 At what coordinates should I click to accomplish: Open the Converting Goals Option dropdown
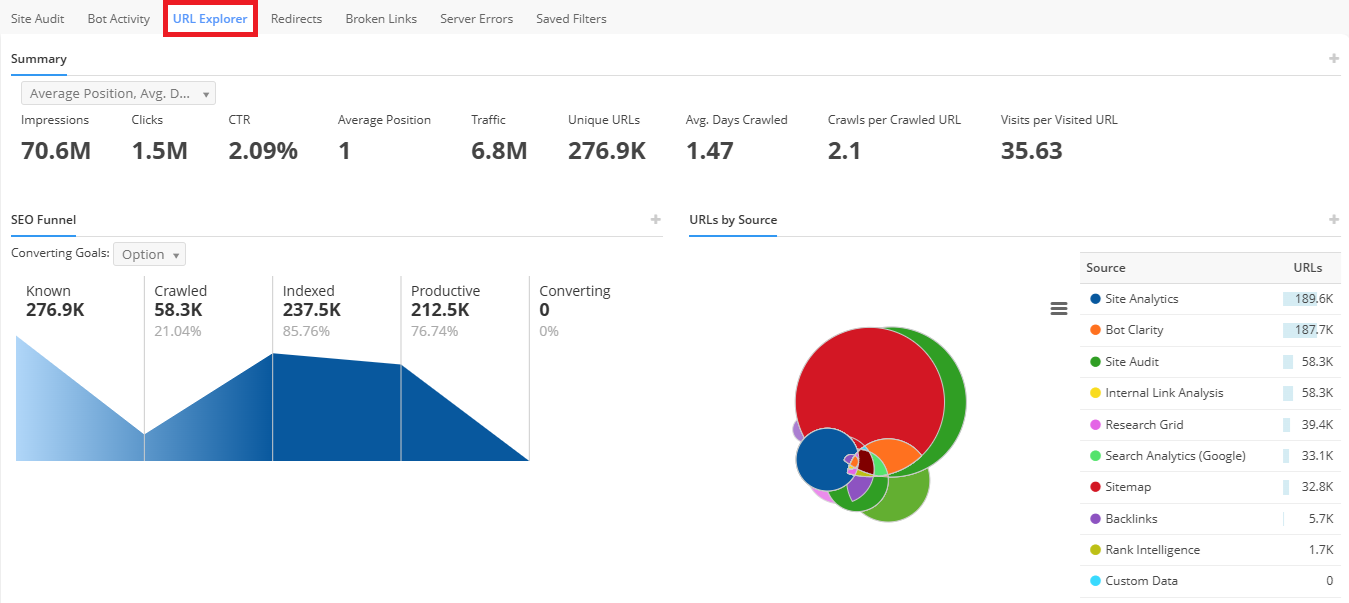(149, 254)
